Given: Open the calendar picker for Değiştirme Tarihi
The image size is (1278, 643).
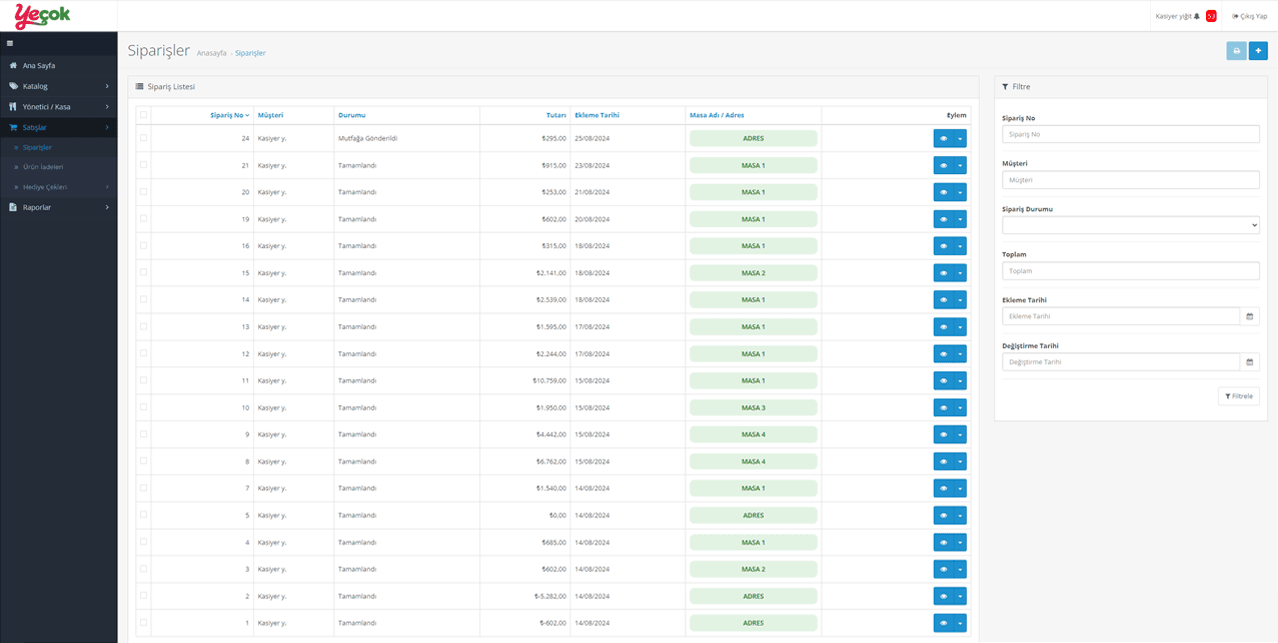Looking at the screenshot, I should pos(1249,362).
